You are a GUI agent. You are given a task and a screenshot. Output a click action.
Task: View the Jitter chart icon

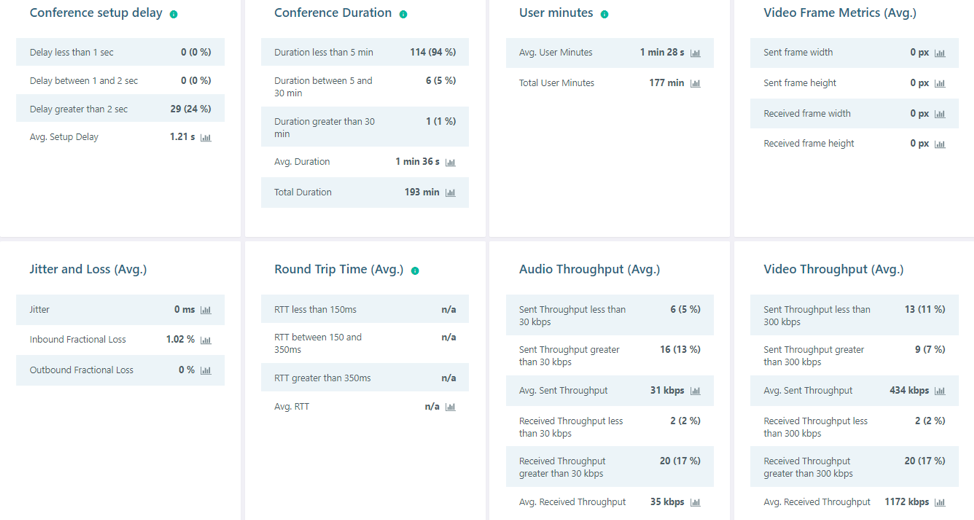click(x=206, y=310)
